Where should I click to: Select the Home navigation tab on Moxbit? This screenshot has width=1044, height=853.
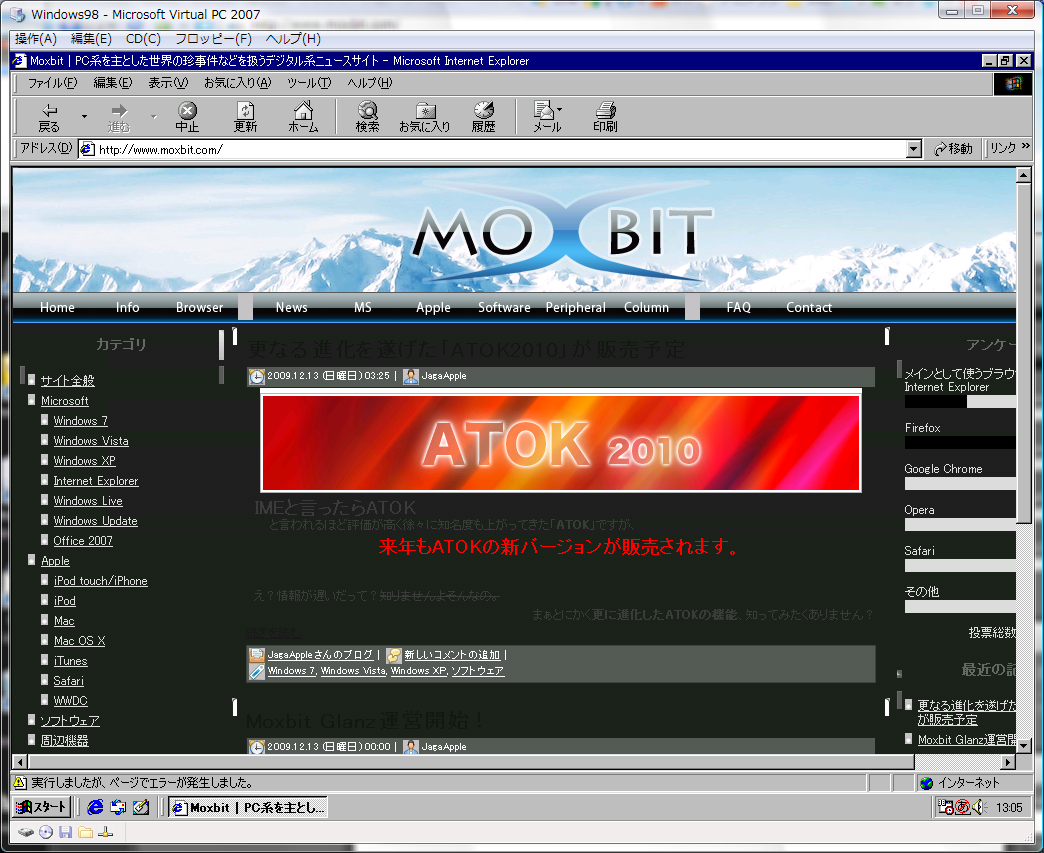coord(57,307)
